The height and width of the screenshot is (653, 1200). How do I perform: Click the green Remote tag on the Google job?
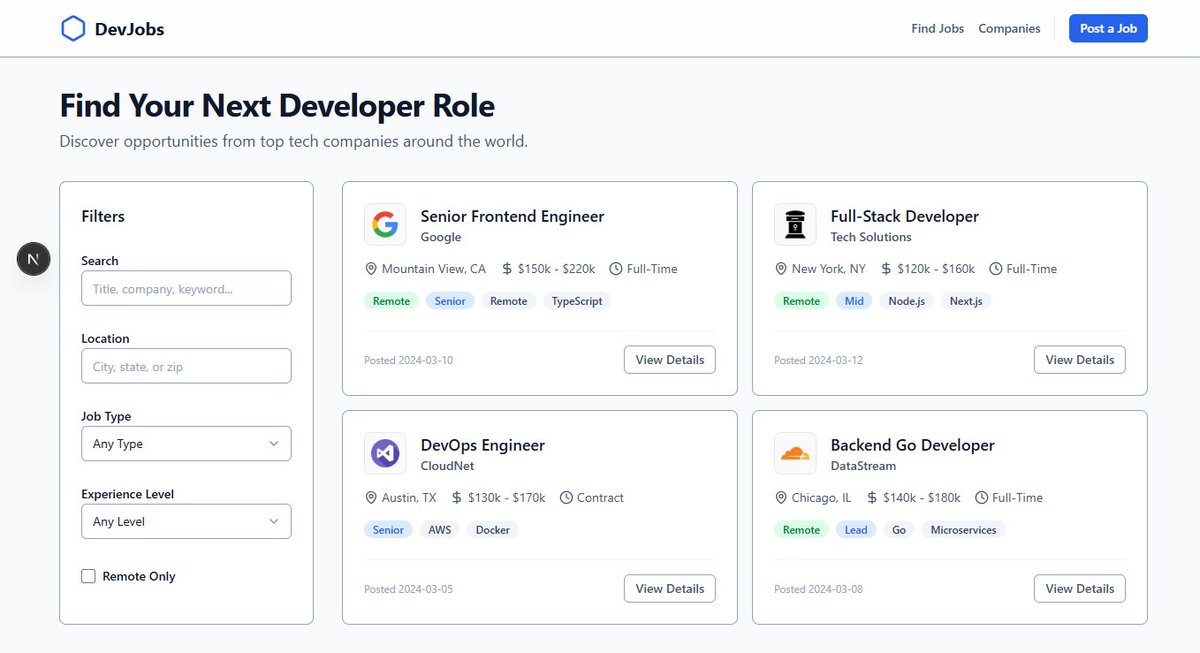(391, 301)
